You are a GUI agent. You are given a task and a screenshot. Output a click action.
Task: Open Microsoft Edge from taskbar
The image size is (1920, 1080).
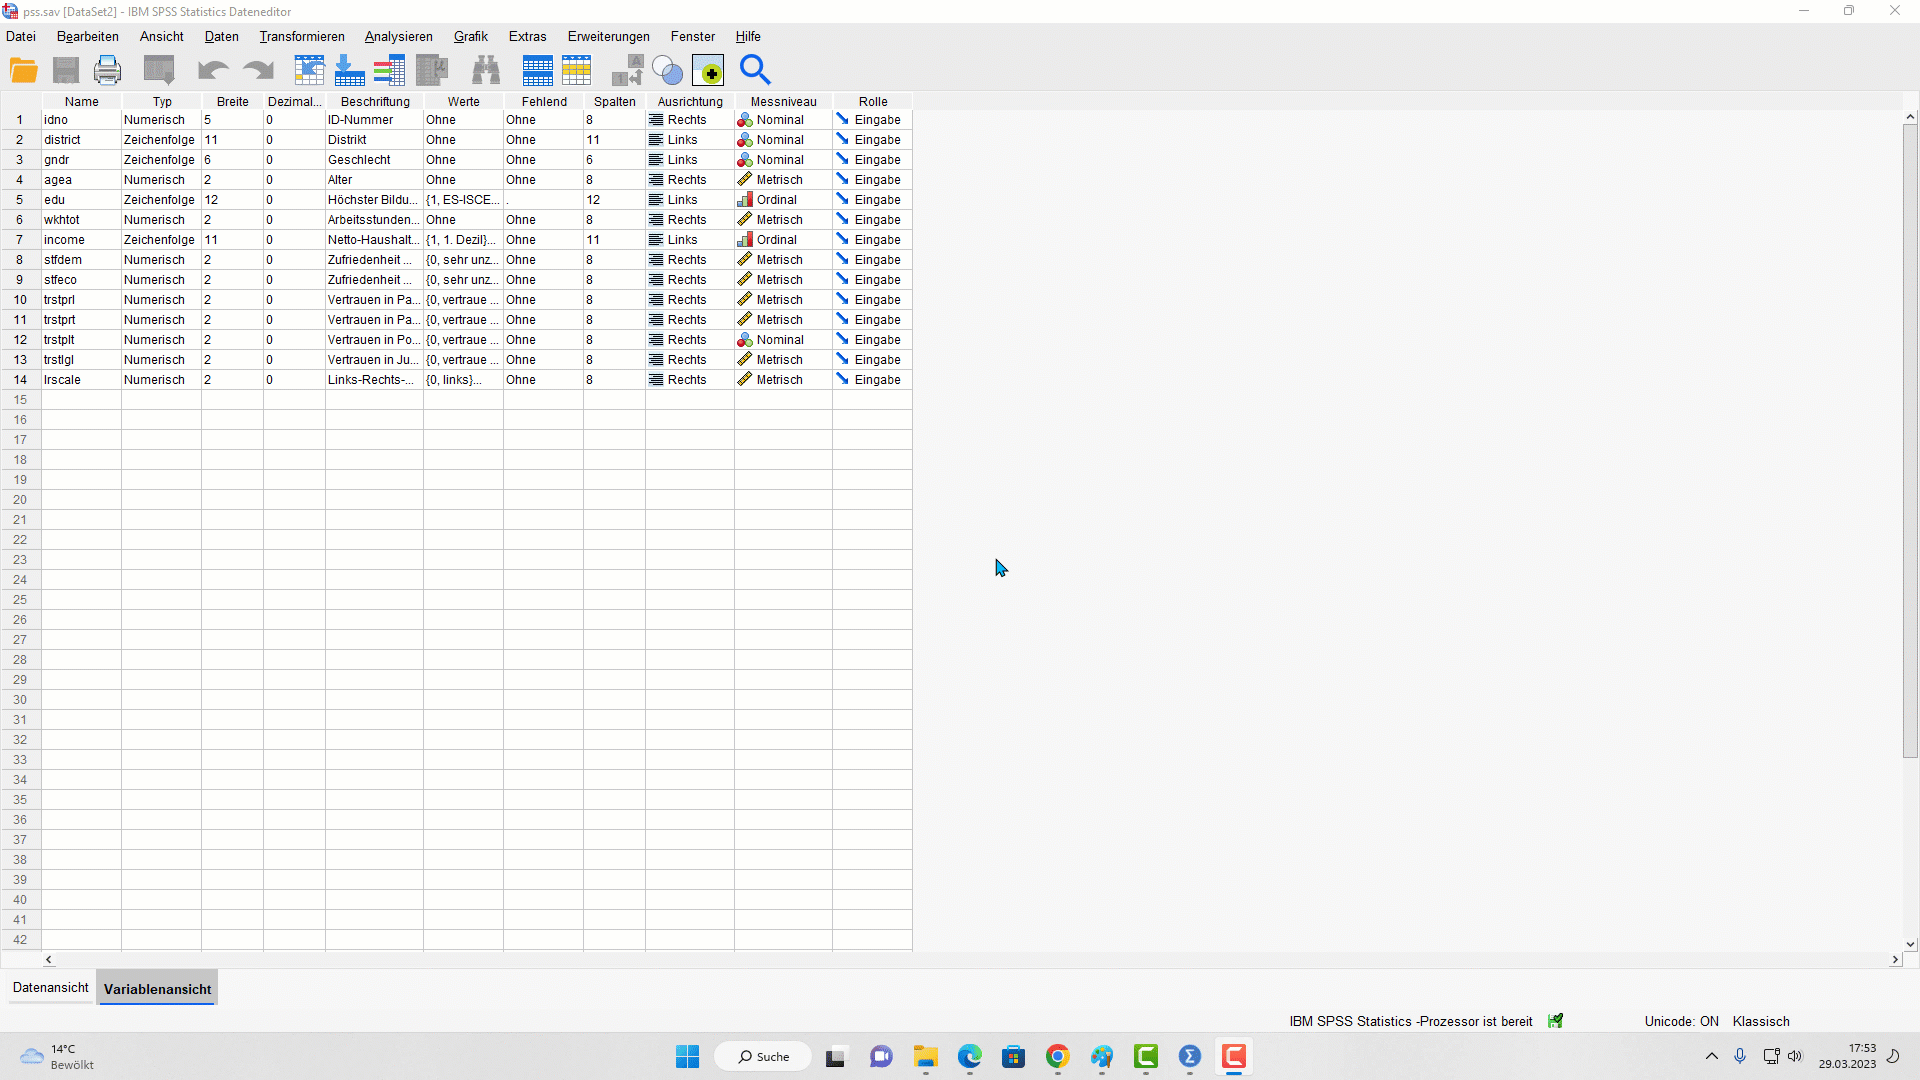tap(970, 1057)
